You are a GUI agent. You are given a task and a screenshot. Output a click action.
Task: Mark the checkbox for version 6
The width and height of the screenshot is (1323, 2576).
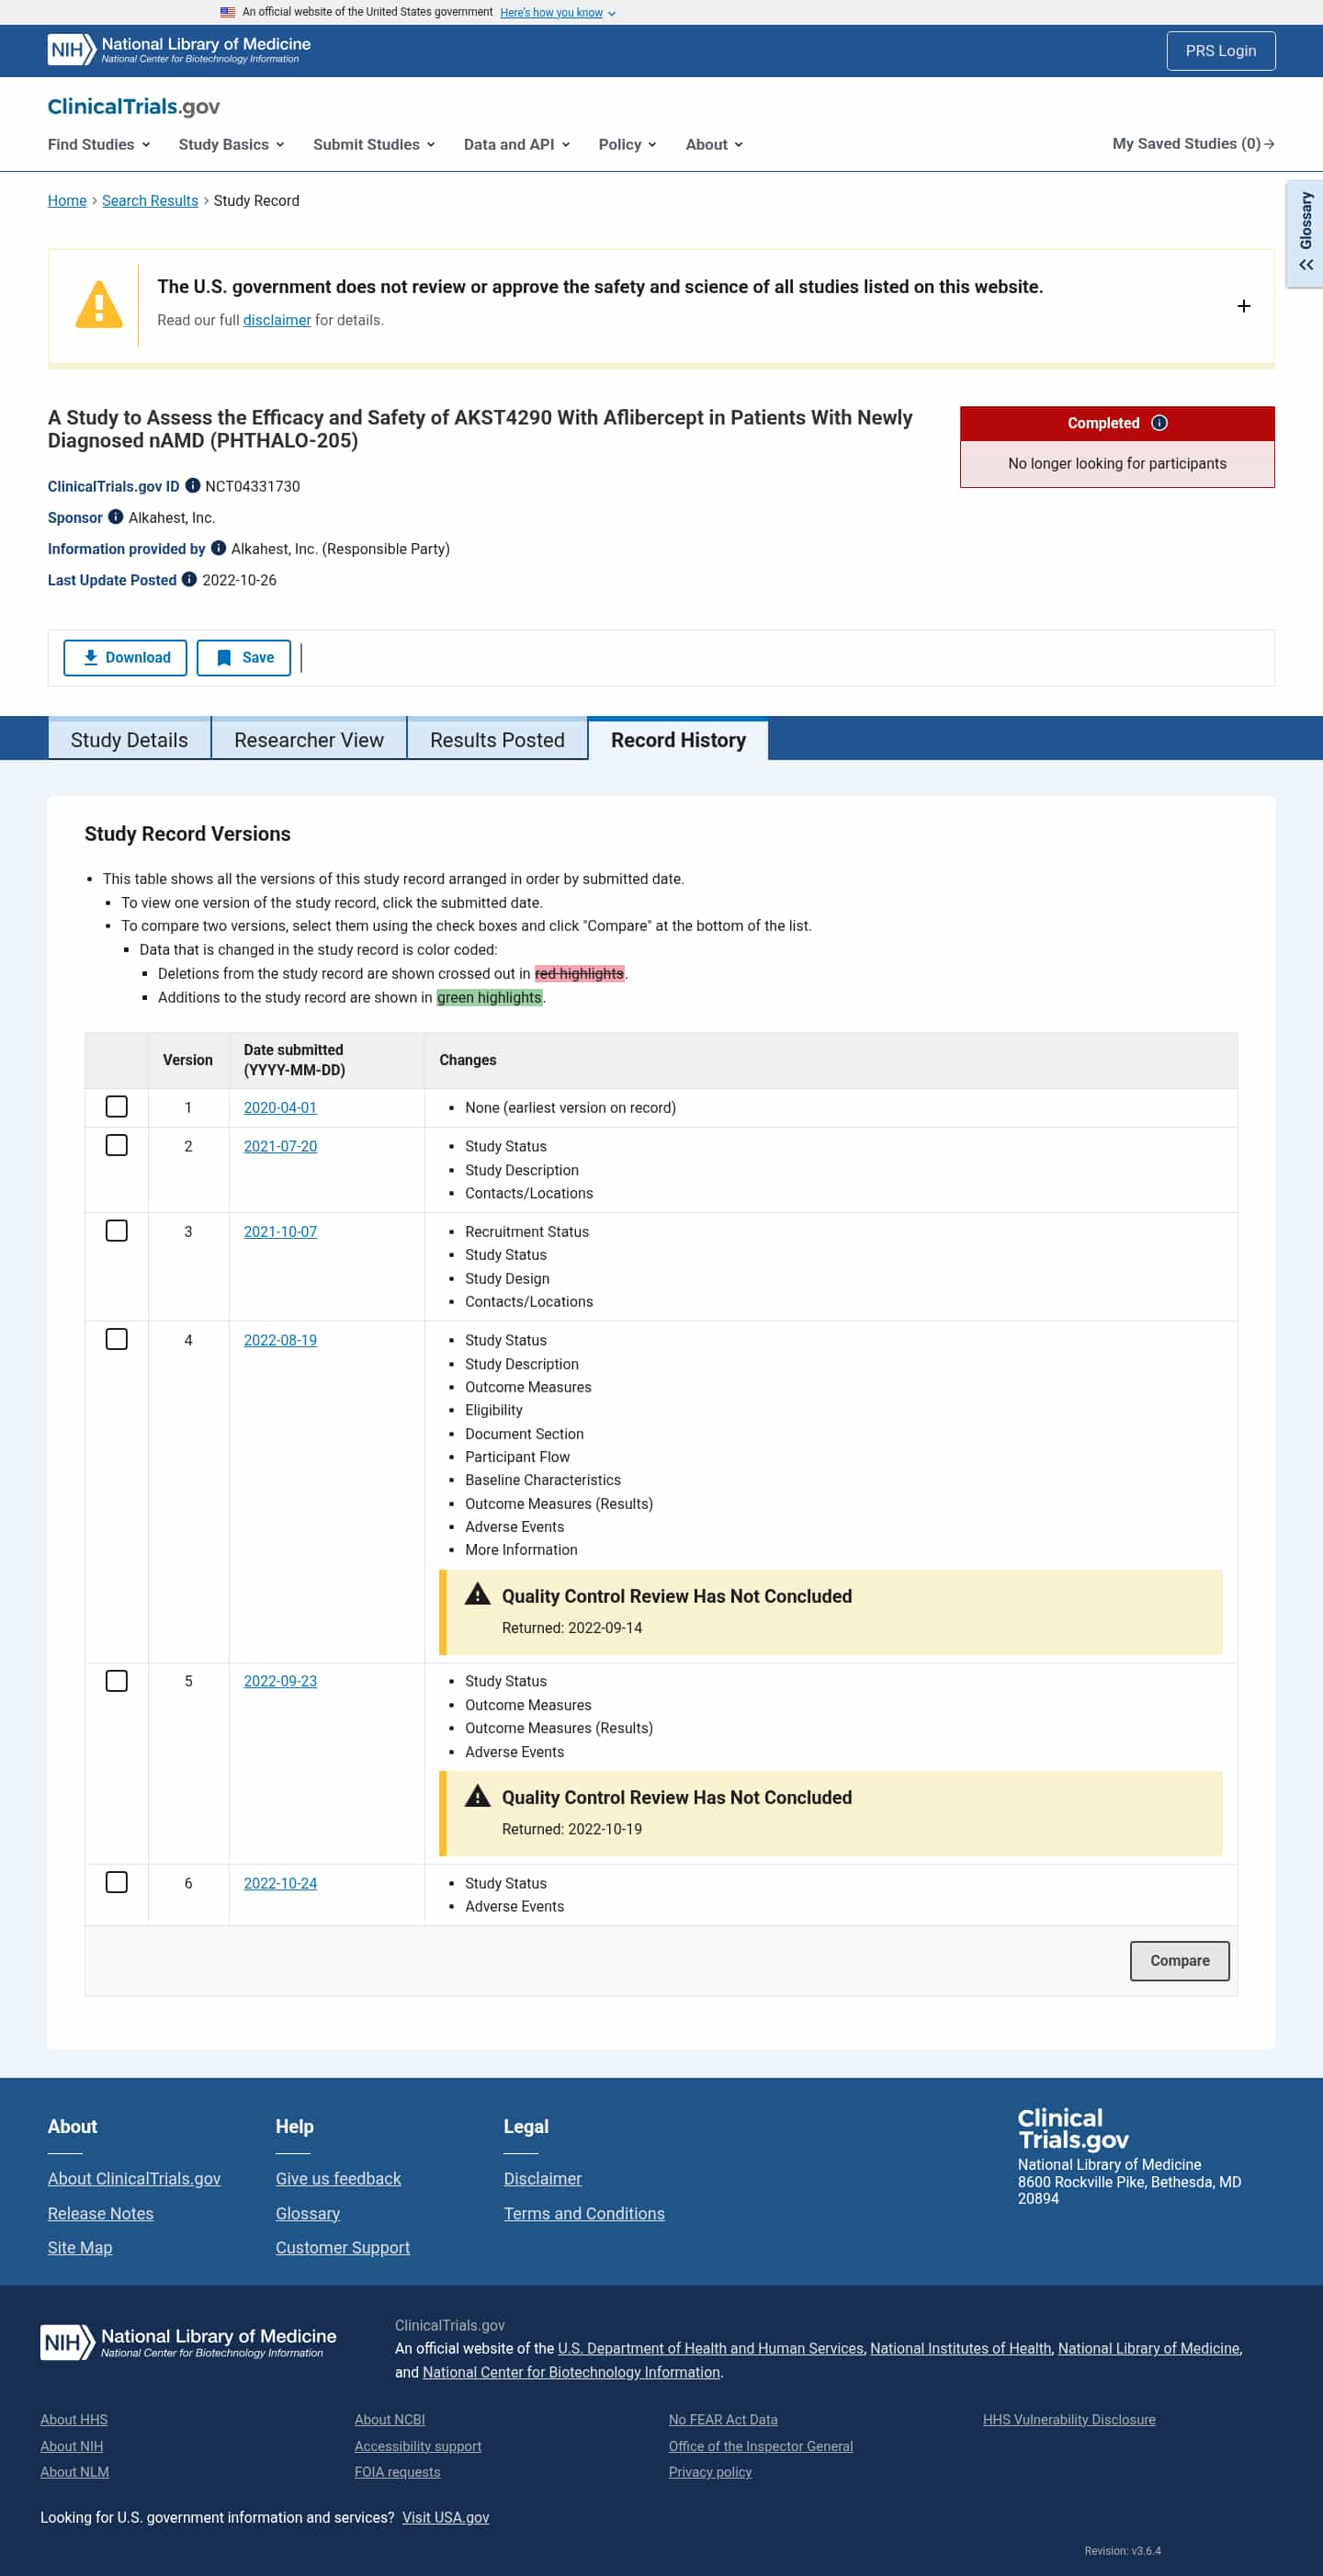click(x=117, y=1882)
